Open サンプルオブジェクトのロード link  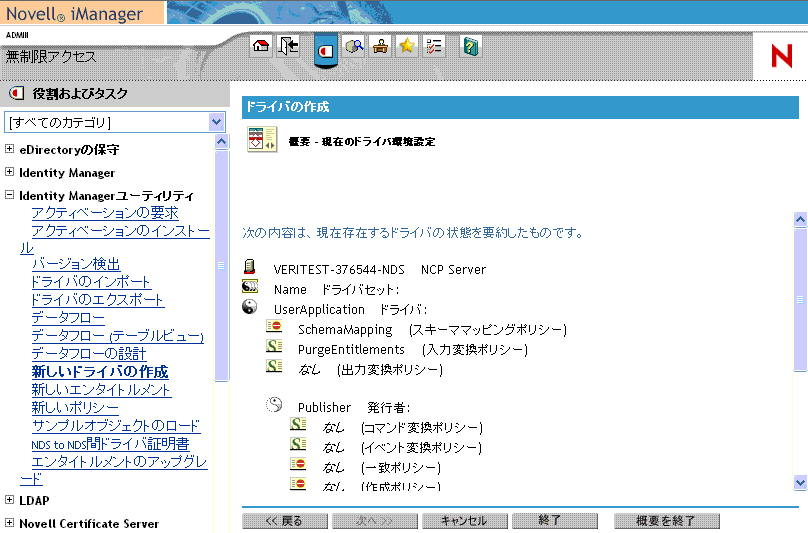[x=116, y=426]
